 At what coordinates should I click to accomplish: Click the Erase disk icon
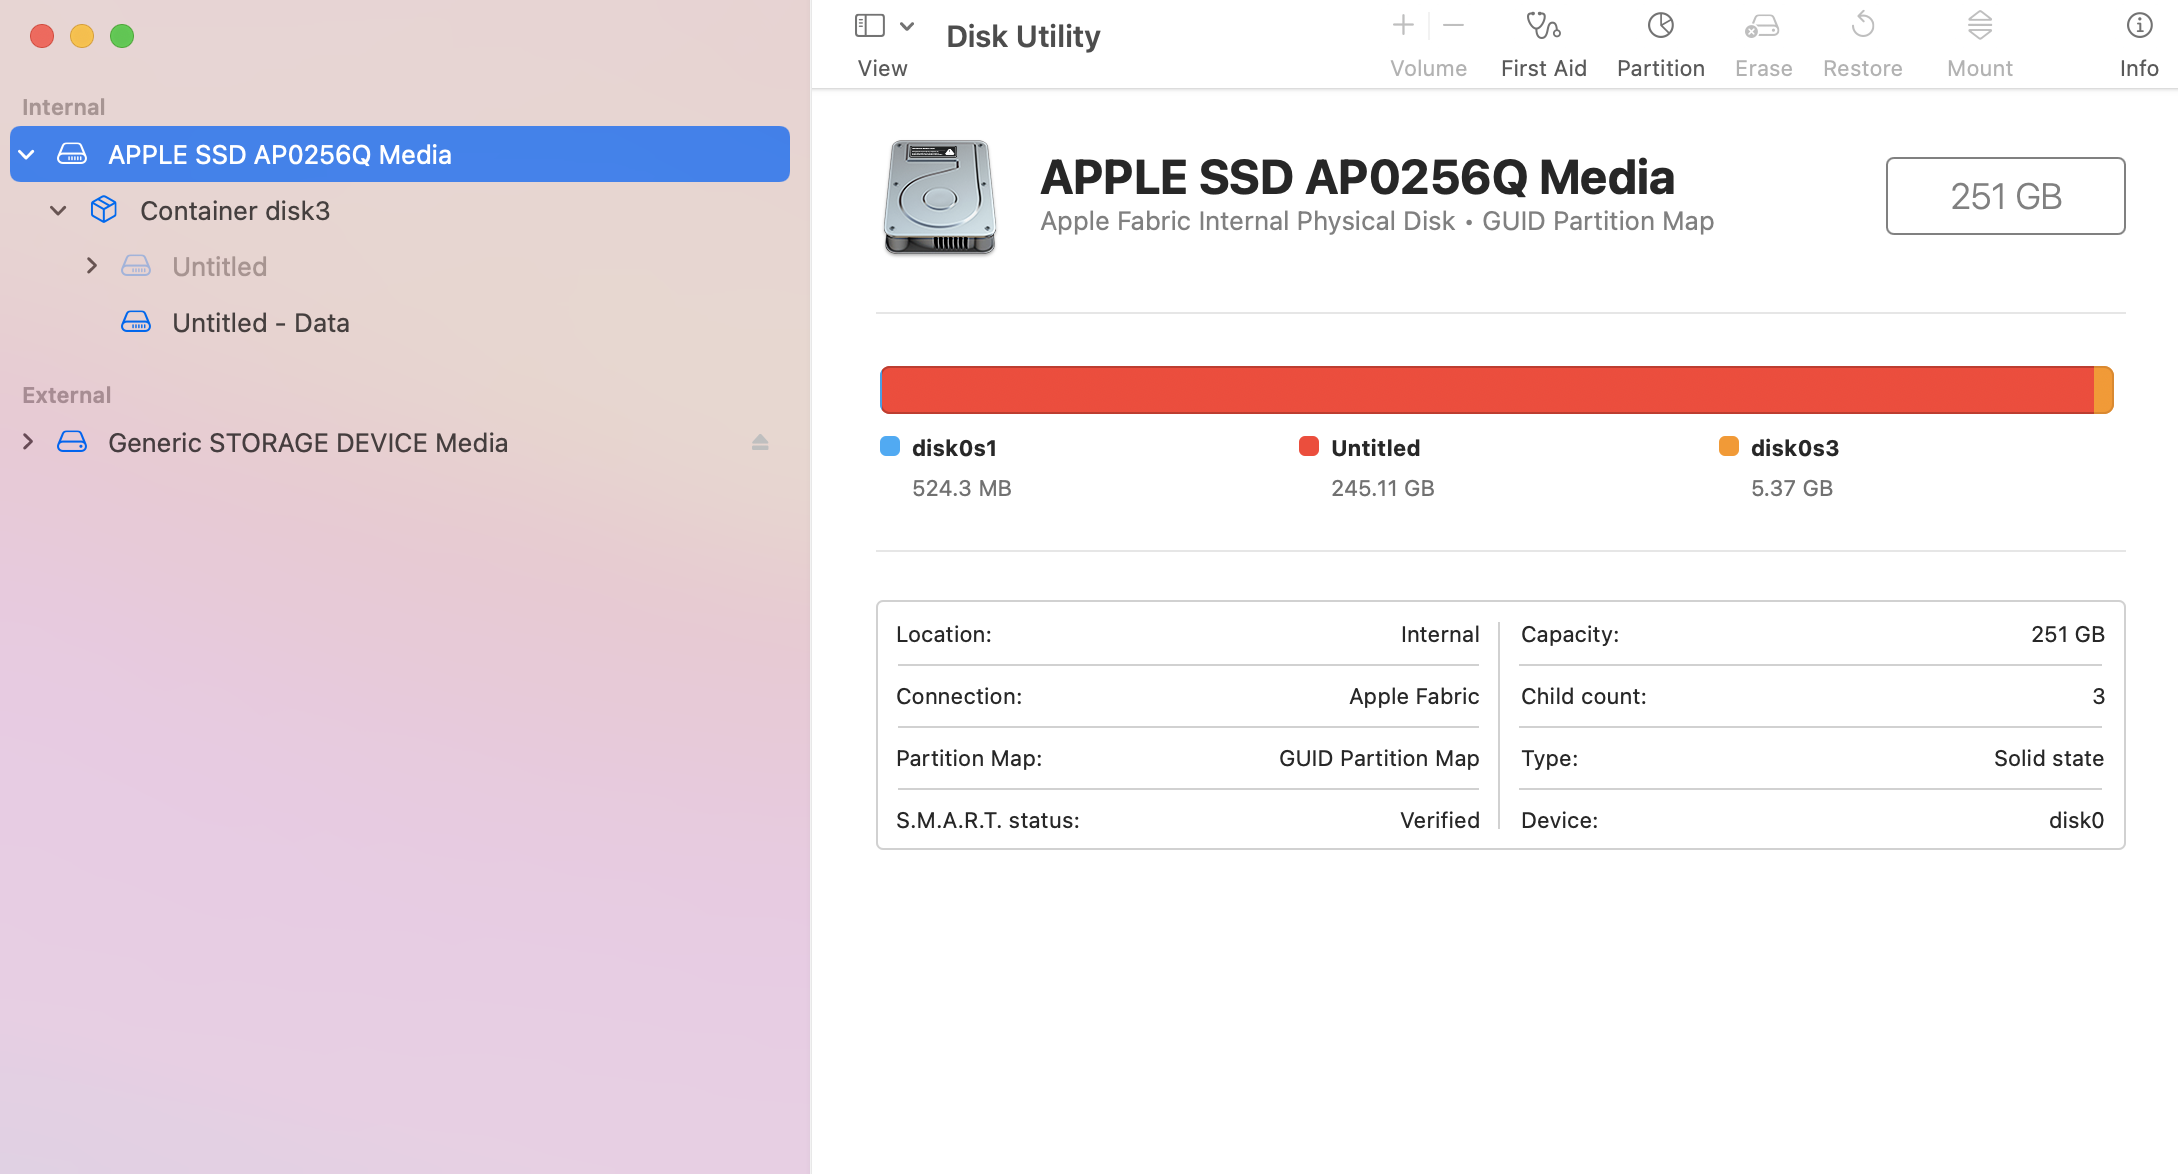tap(1762, 26)
